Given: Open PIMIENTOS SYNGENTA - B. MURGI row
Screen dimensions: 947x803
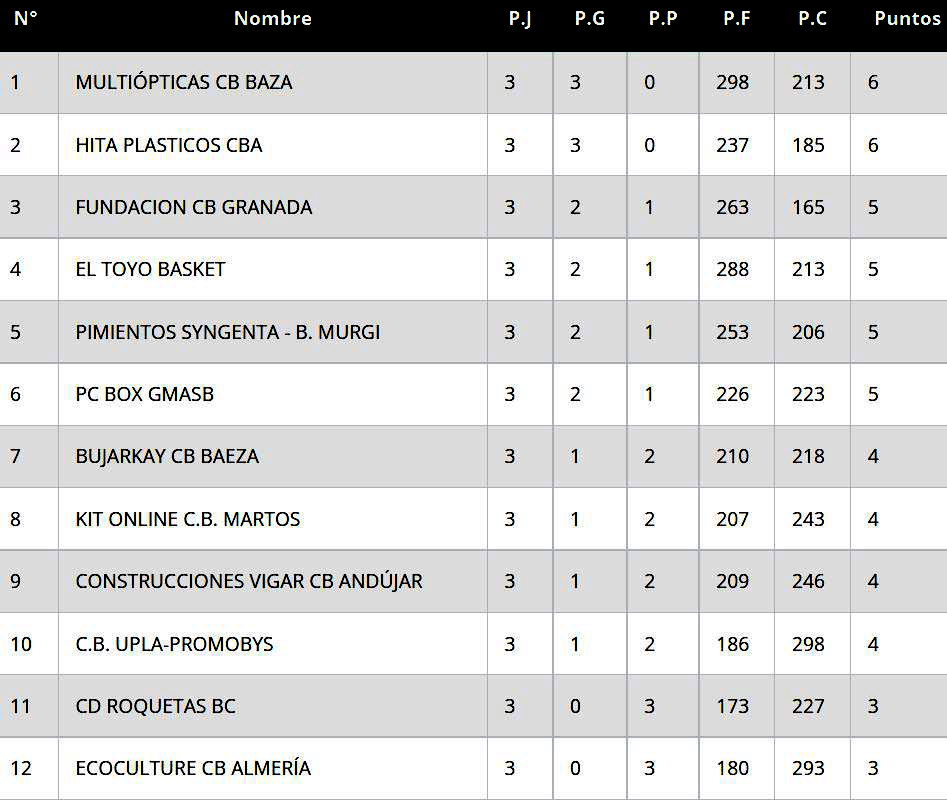Looking at the screenshot, I should [228, 332].
